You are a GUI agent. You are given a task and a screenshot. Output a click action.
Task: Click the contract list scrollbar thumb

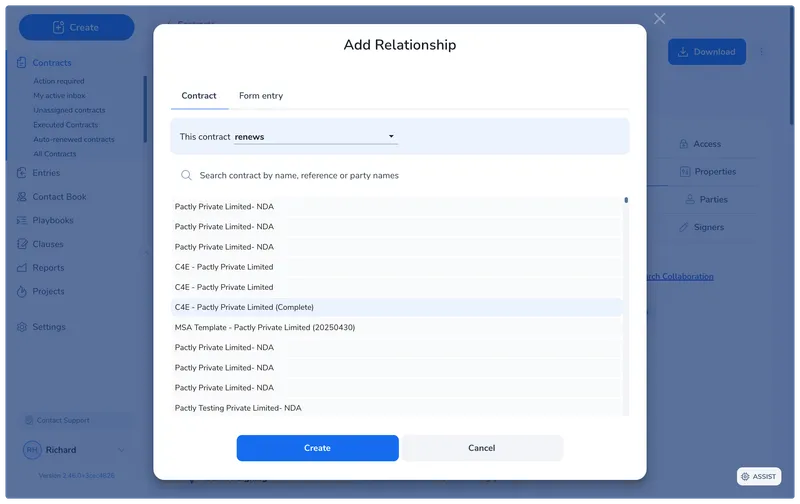pos(626,200)
